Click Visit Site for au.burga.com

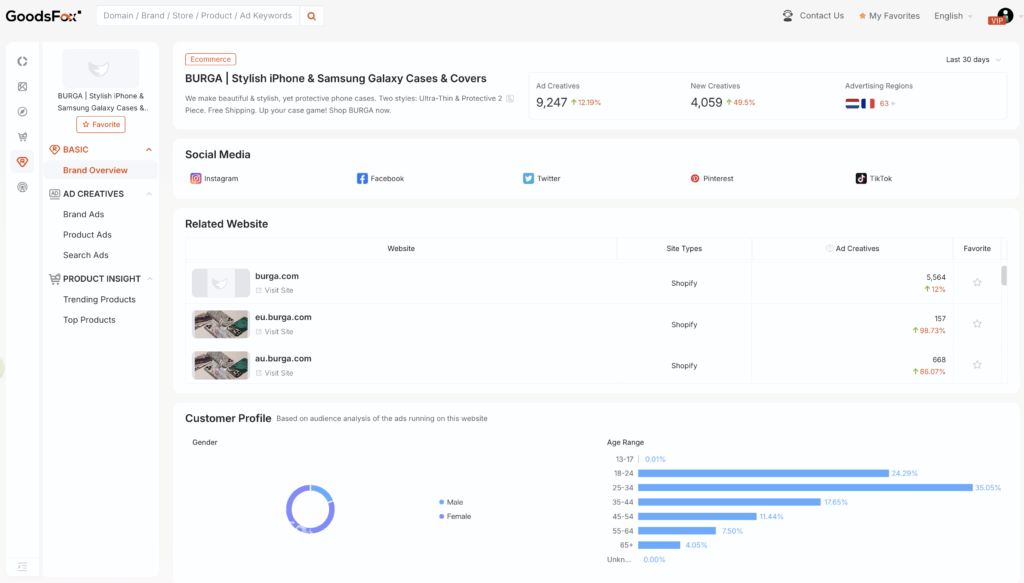[x=274, y=373]
